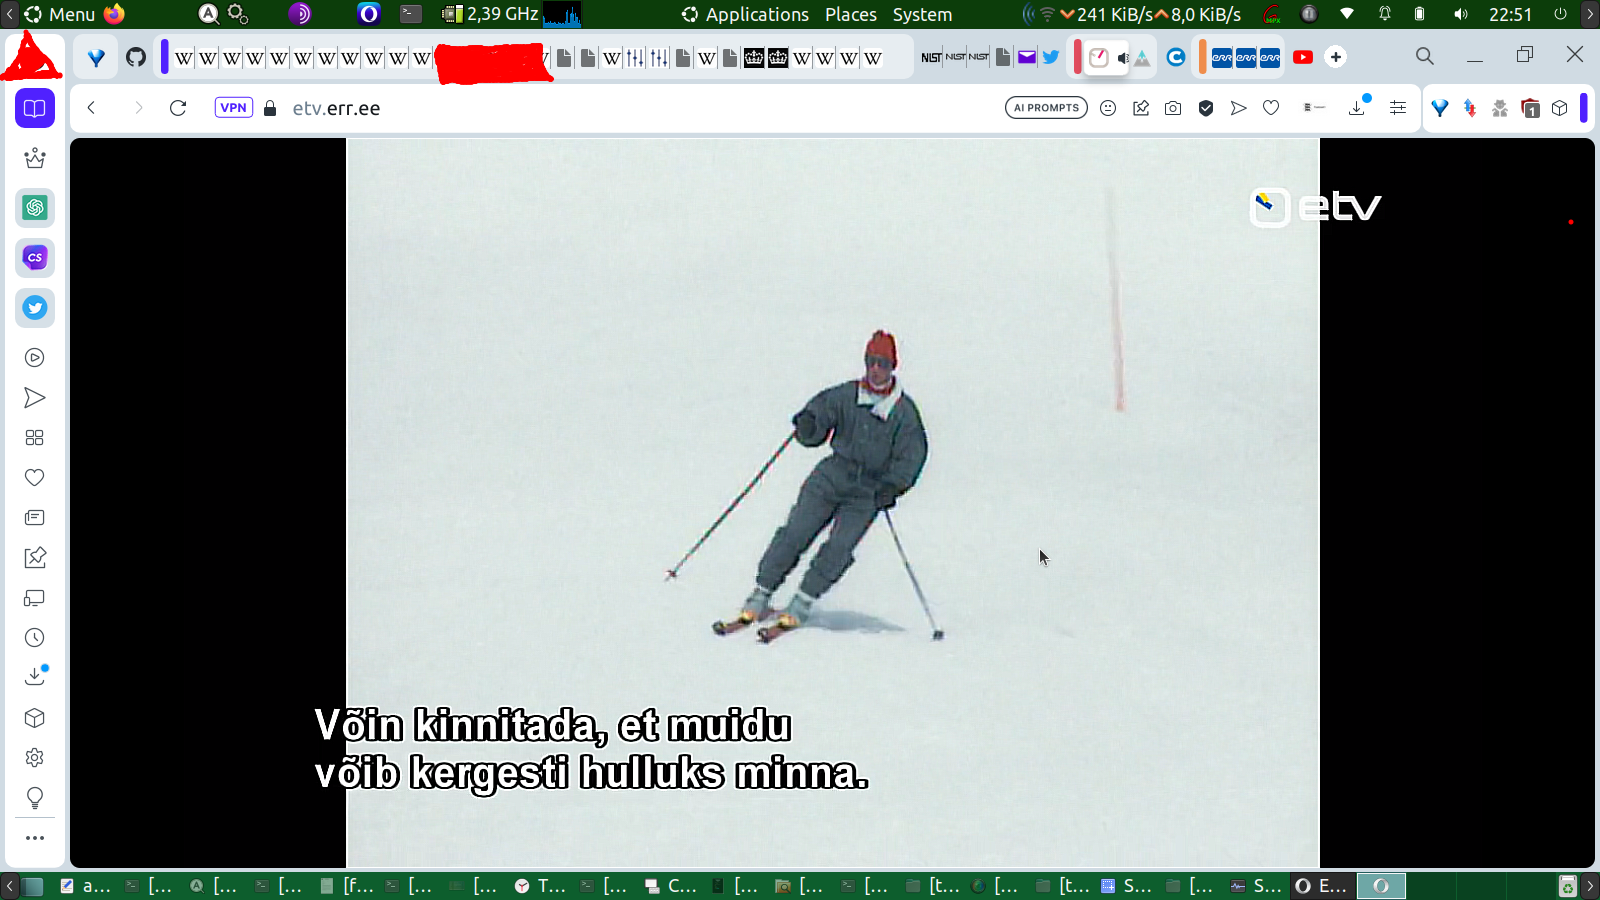Open the top sidebar book-icon button
The height and width of the screenshot is (900, 1600).
tap(35, 108)
